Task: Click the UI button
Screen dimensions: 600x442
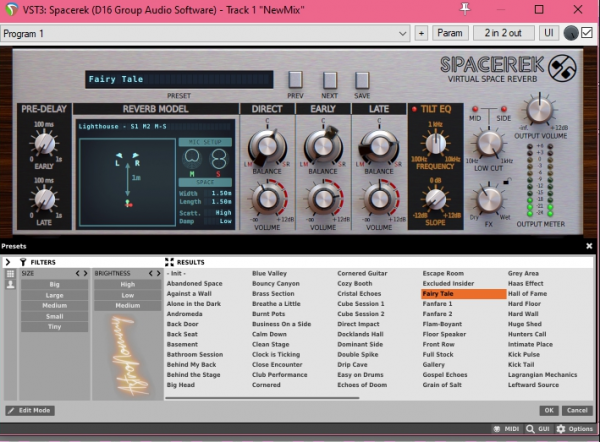Action: click(549, 33)
